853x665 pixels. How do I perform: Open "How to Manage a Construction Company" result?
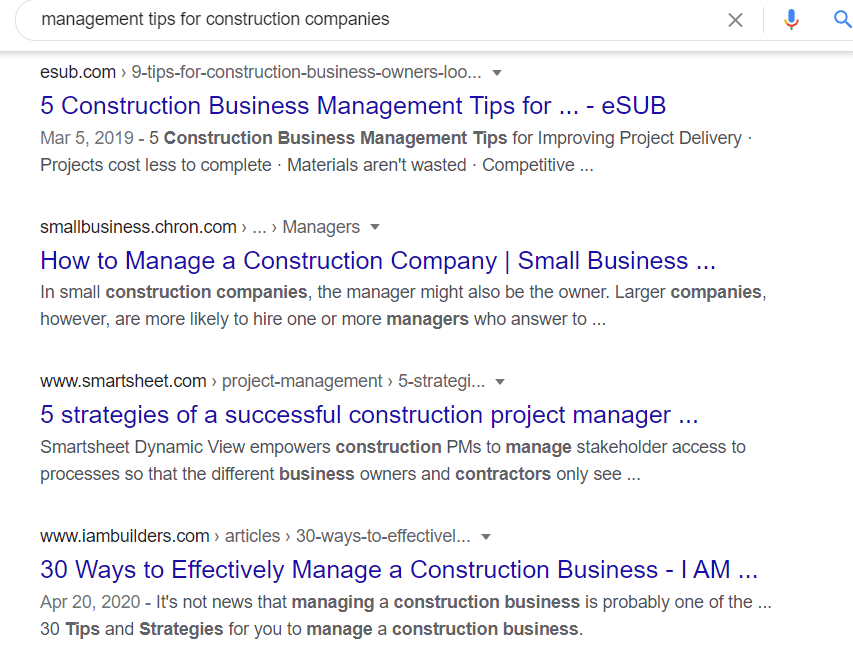[x=378, y=261]
